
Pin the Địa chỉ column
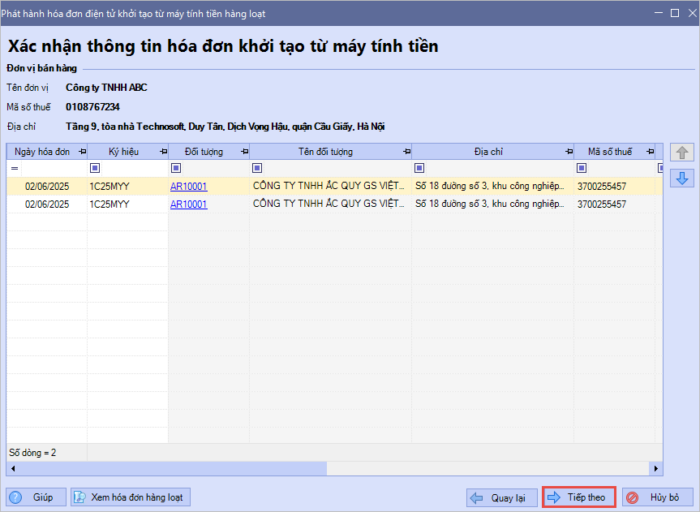click(x=567, y=152)
